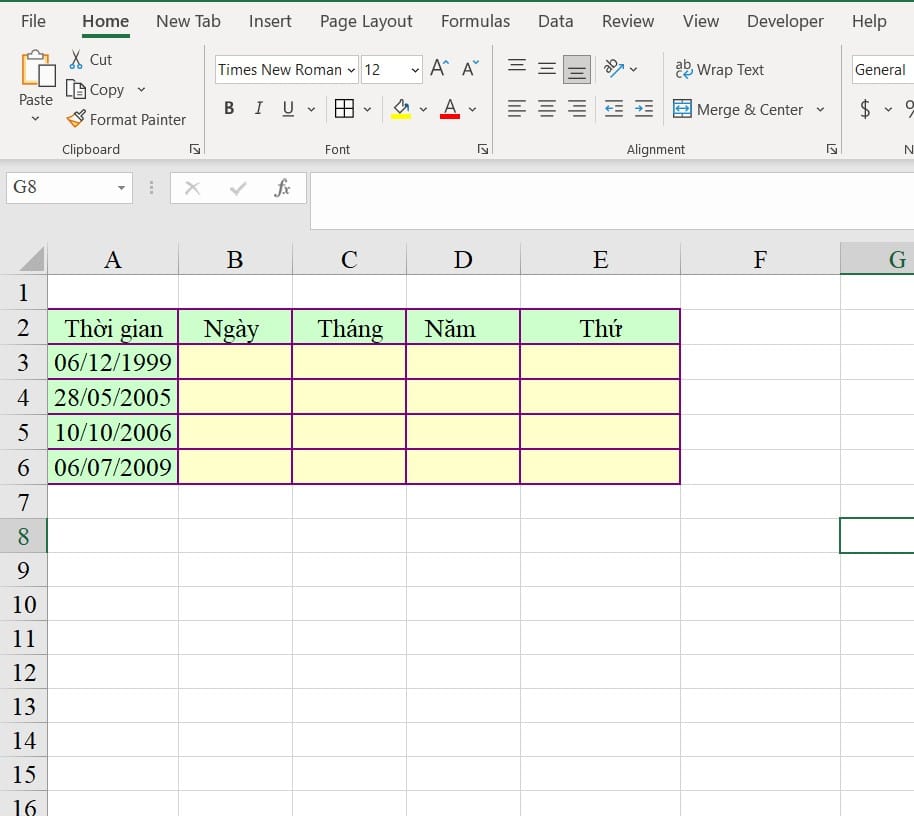This screenshot has height=816, width=914.
Task: Toggle Bold formatting
Action: point(229,109)
